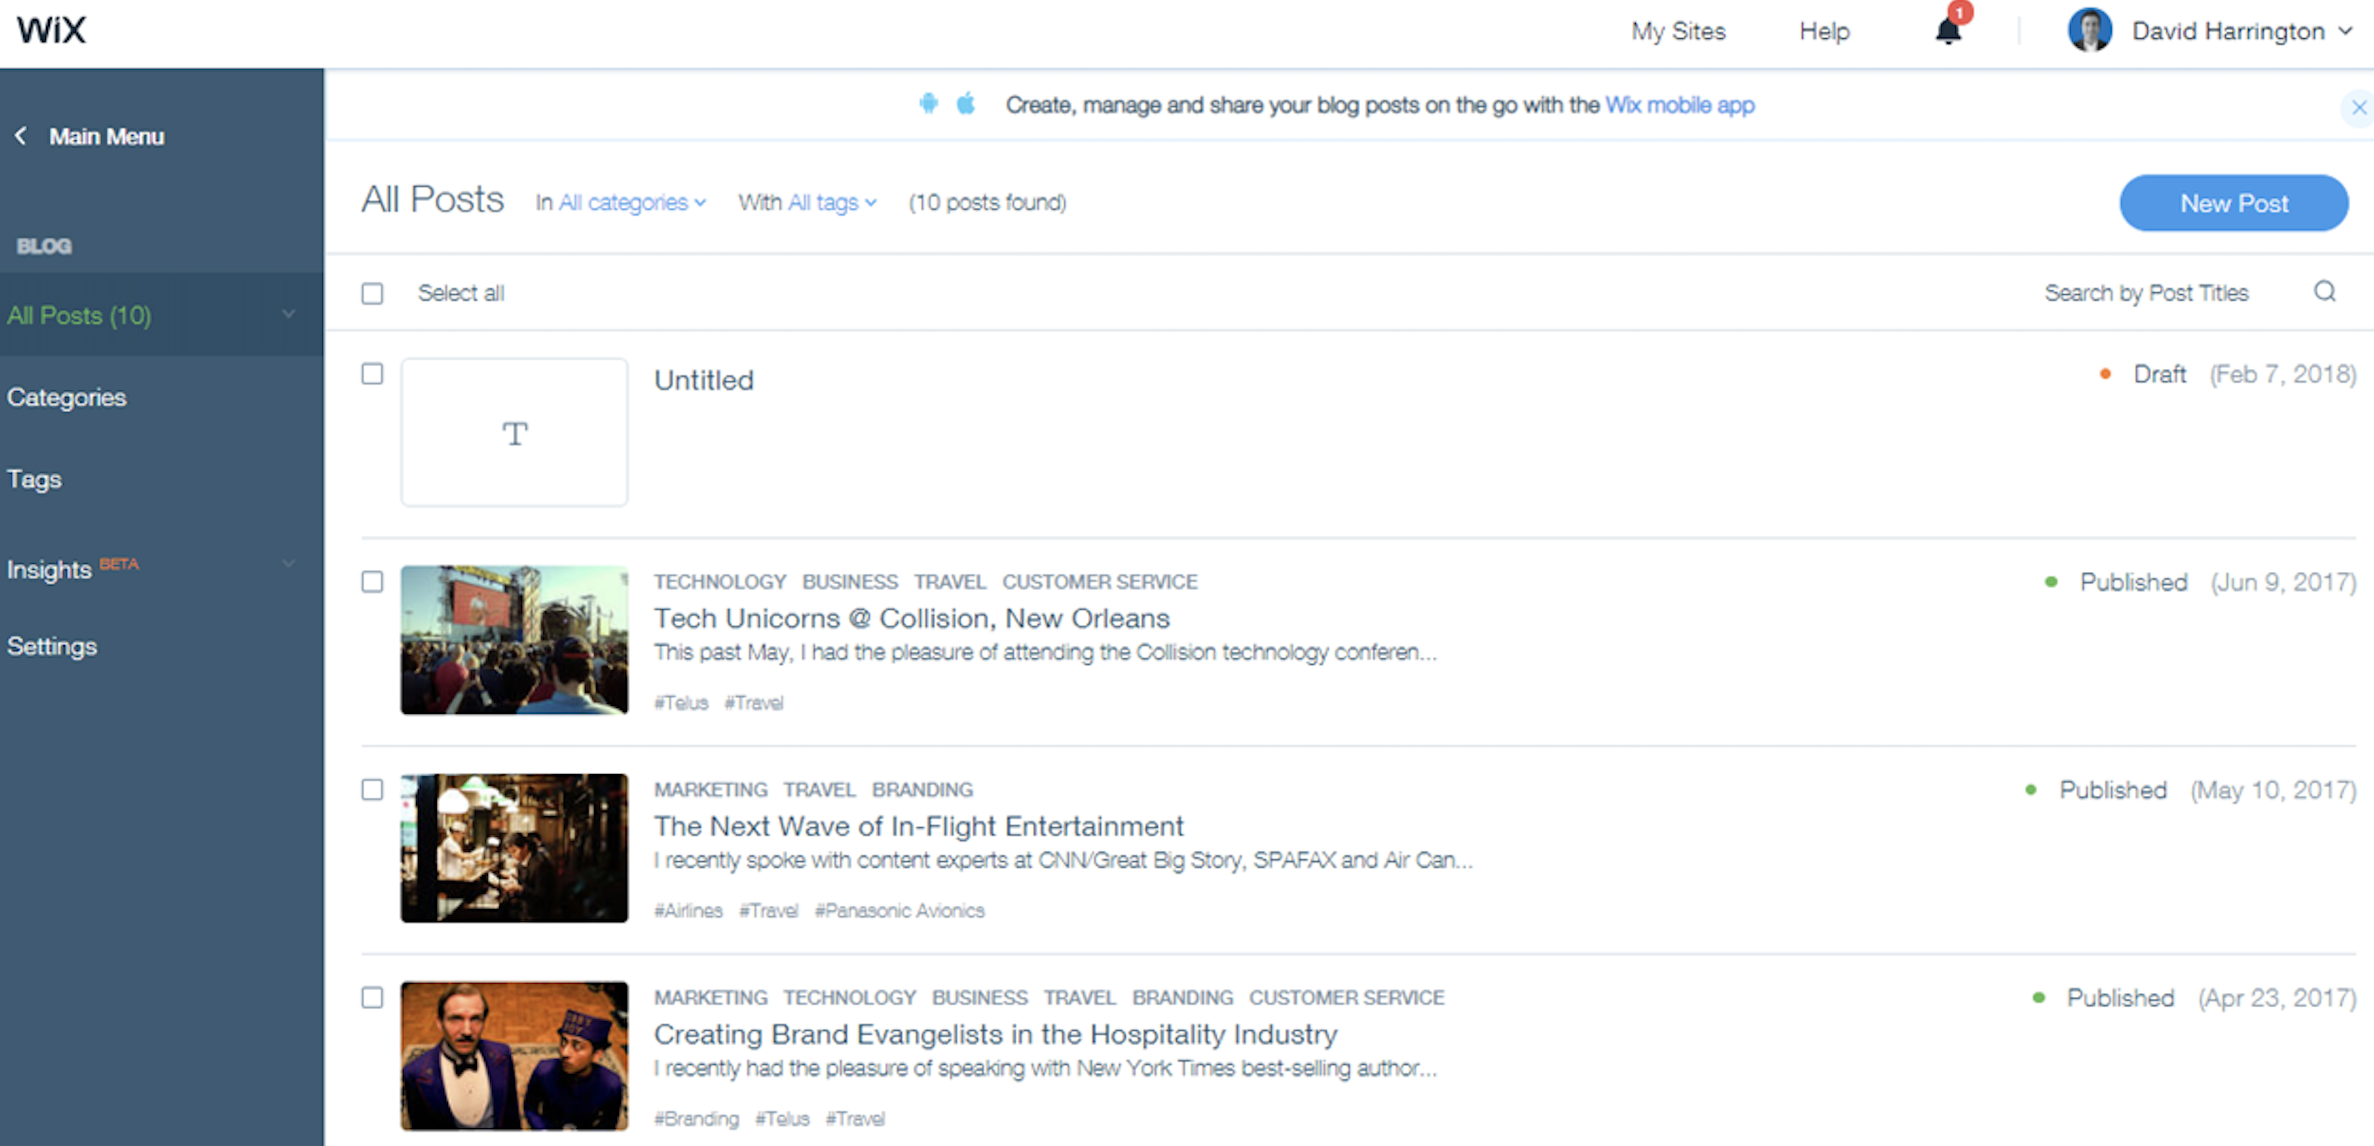Check the Untitled draft post checkbox
2374x1146 pixels.
372,374
